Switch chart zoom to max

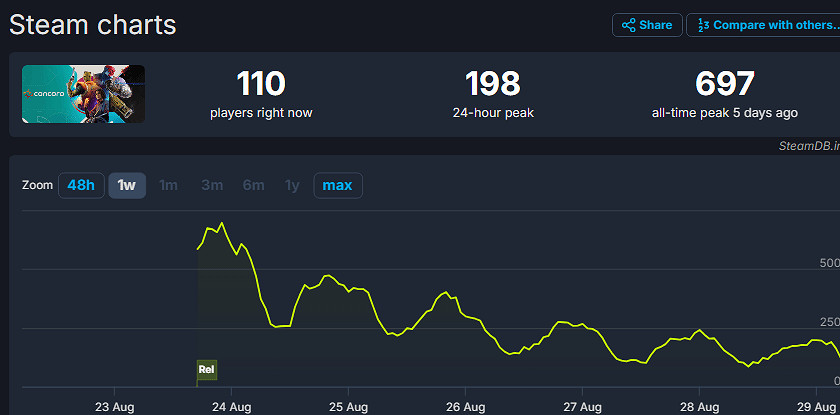(337, 185)
